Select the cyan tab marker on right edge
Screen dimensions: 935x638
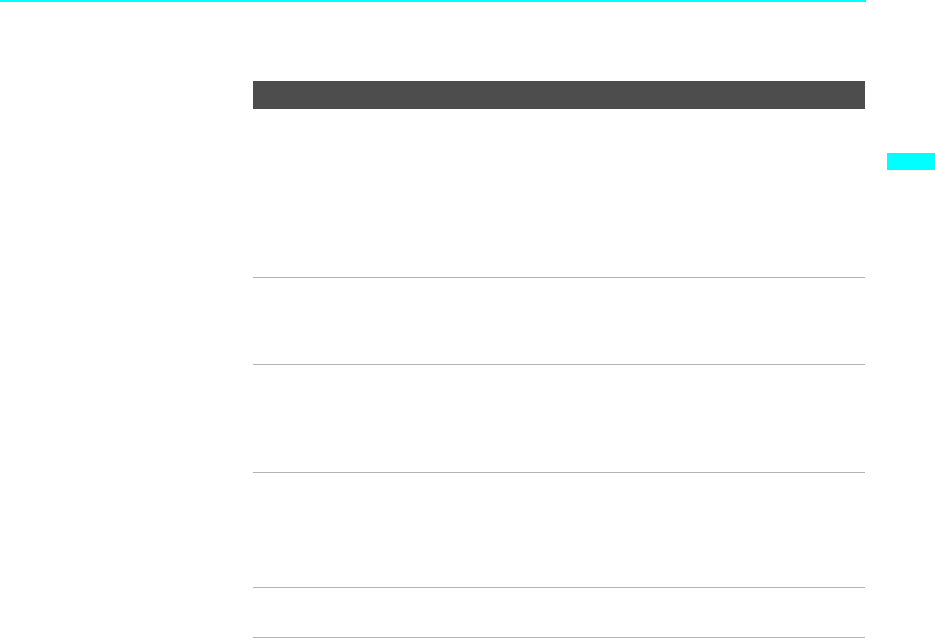[910, 161]
